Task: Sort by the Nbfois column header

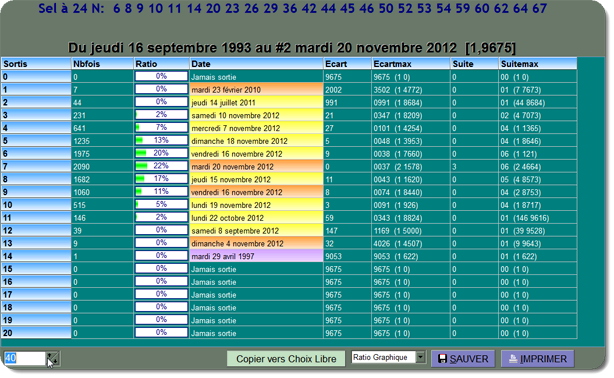Action: point(102,64)
